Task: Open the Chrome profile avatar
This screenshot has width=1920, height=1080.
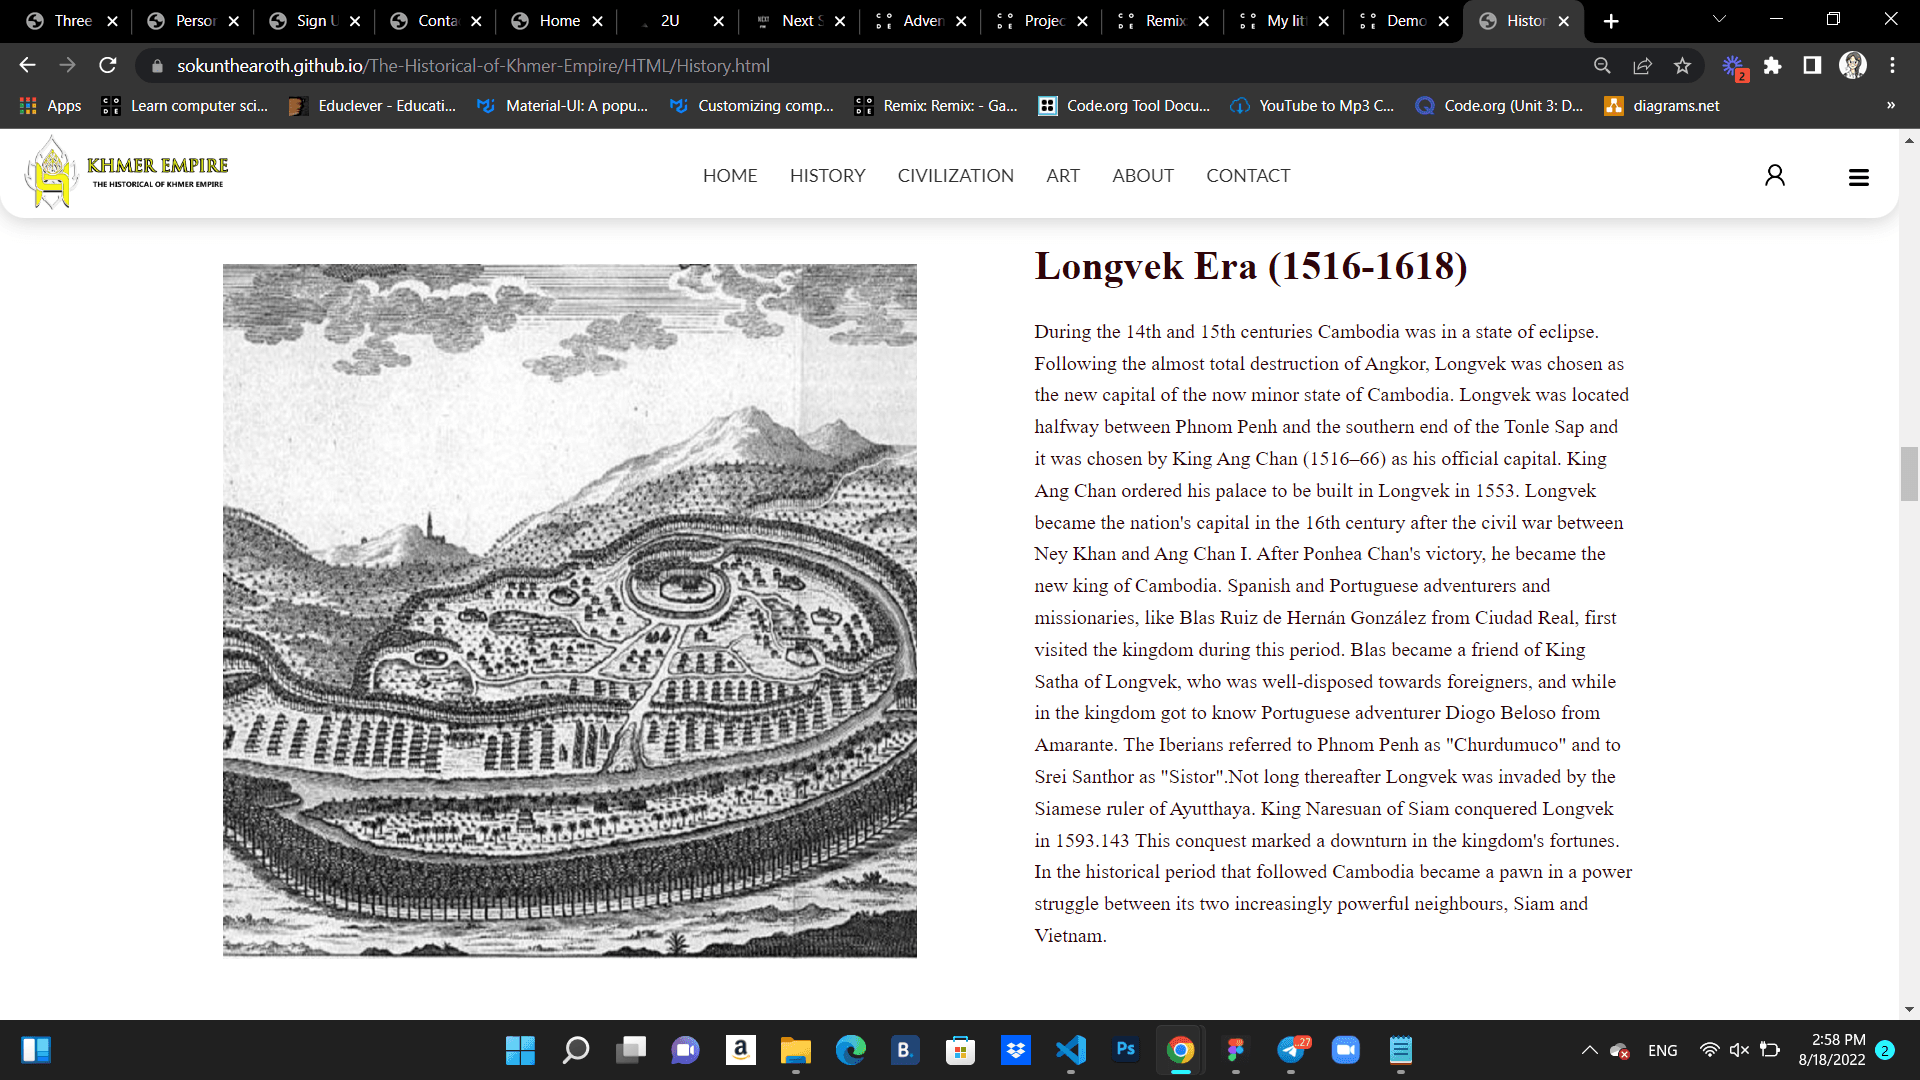Action: point(1853,65)
